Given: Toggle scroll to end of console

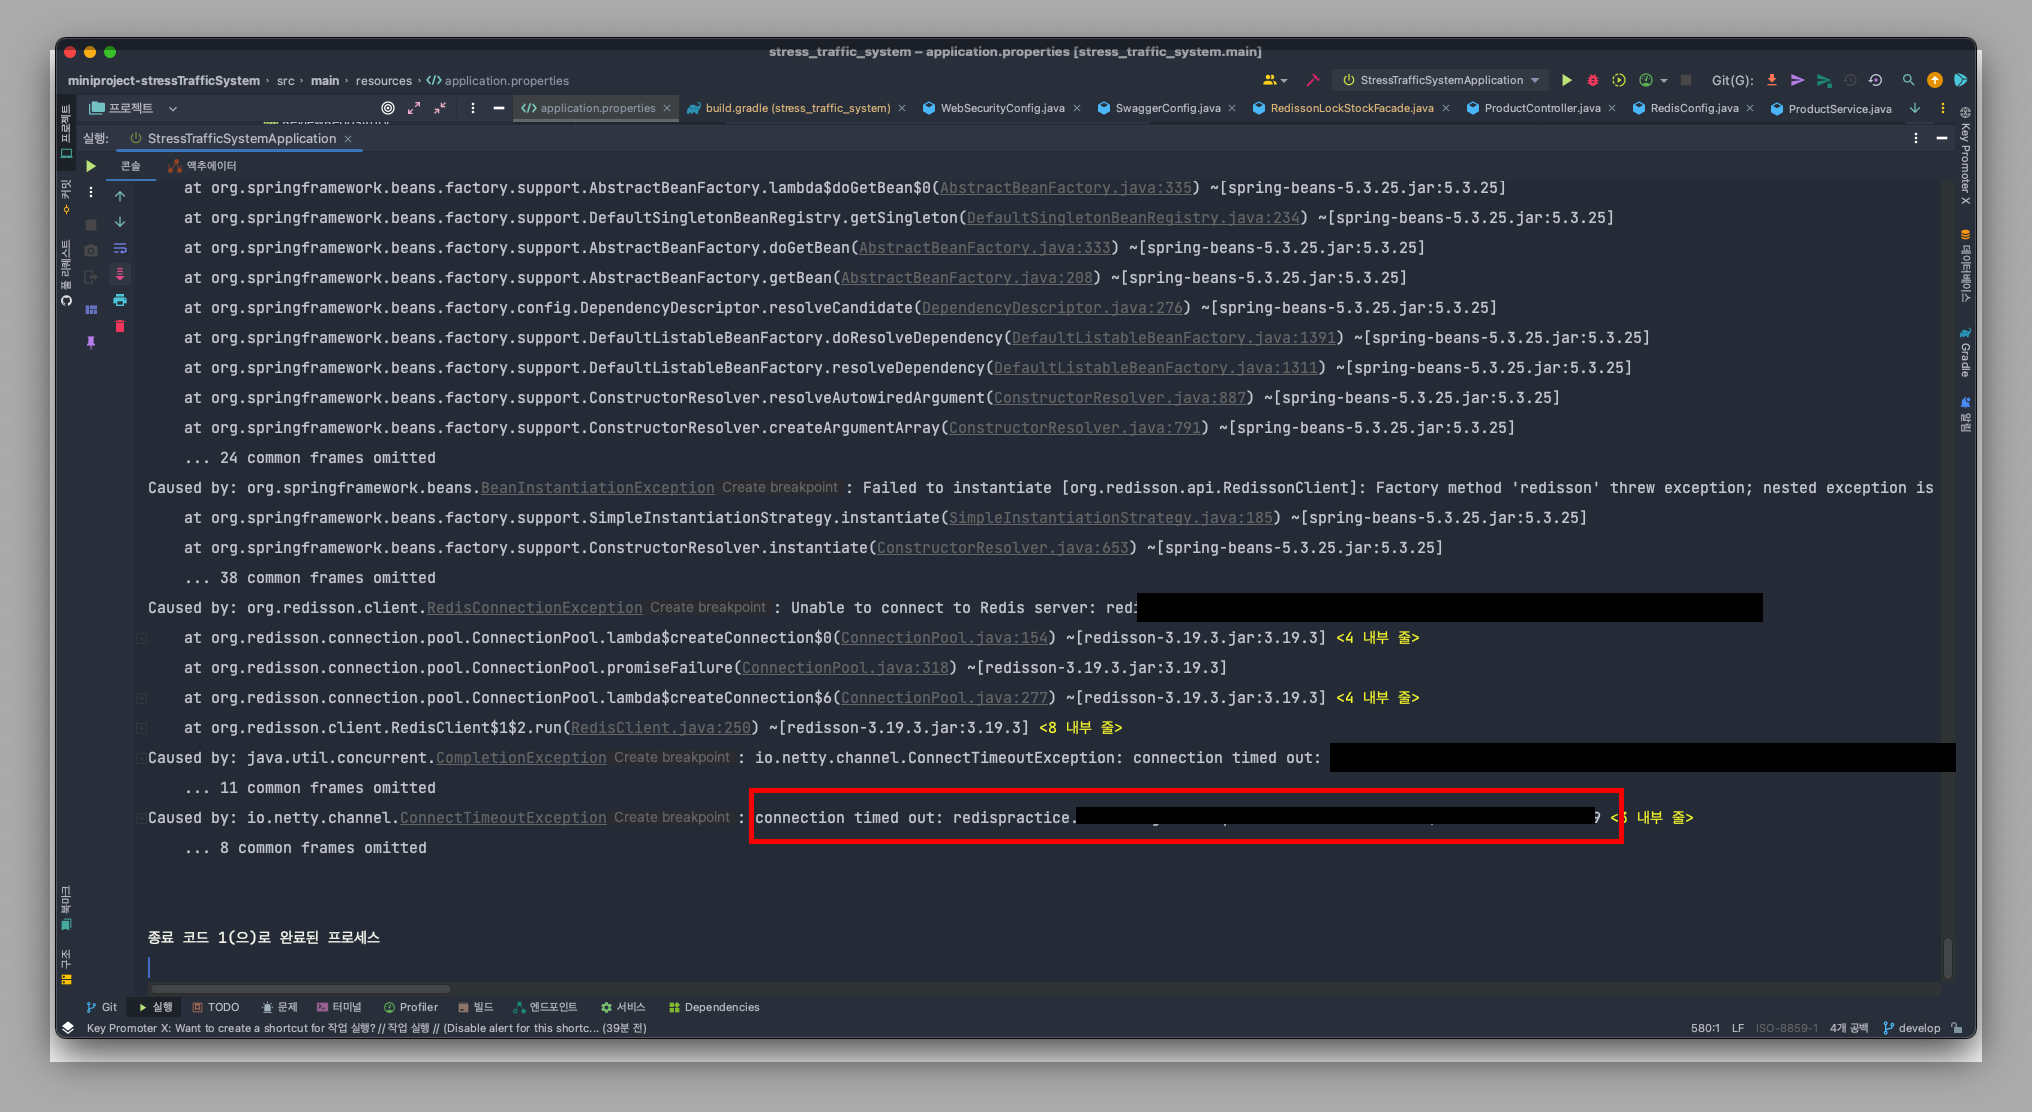Looking at the screenshot, I should (x=120, y=274).
